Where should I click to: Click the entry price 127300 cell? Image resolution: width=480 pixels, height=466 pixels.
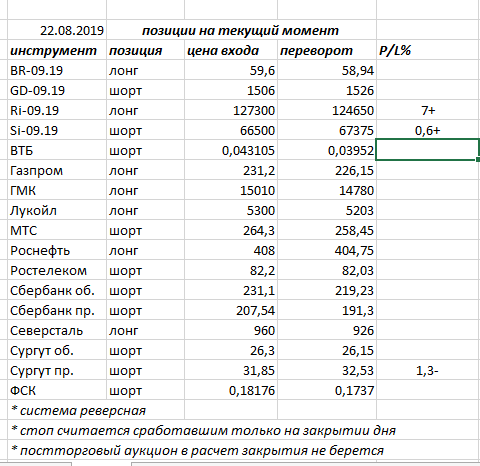[x=231, y=110]
